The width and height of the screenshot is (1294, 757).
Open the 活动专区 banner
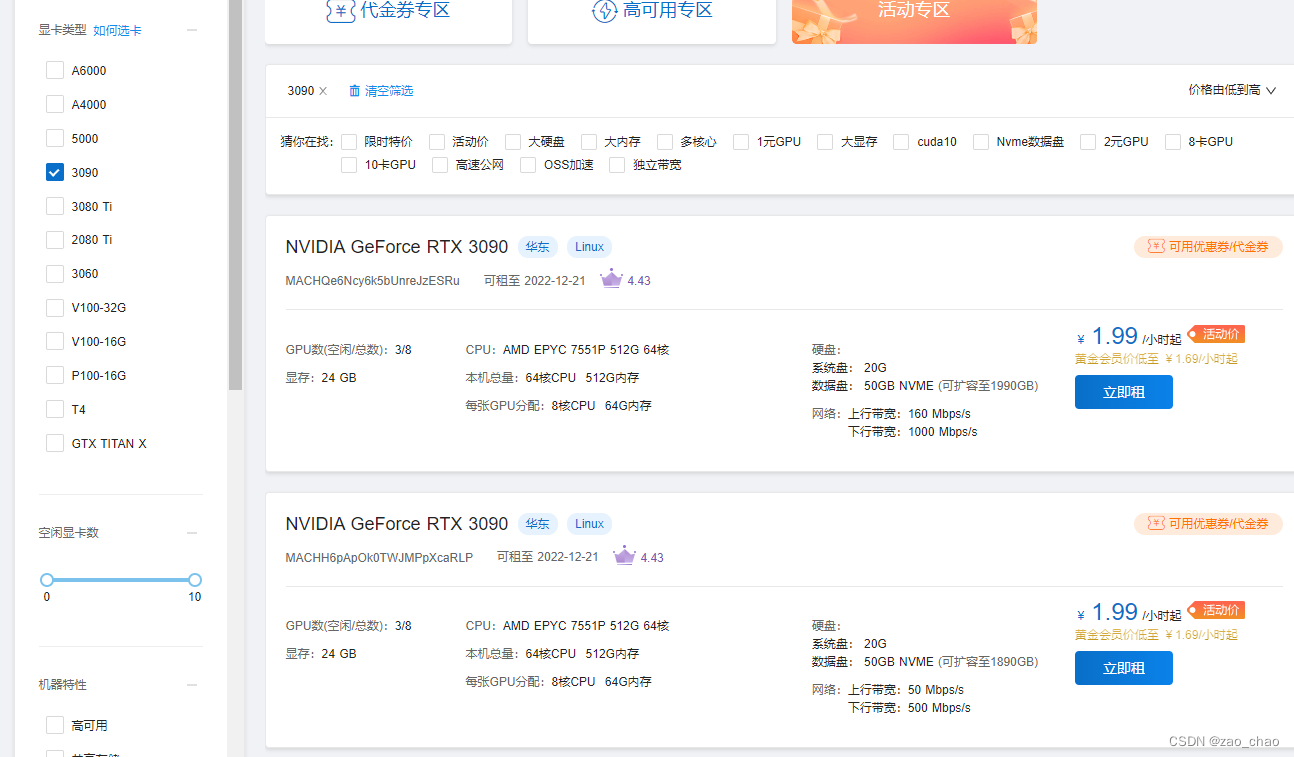pos(914,20)
